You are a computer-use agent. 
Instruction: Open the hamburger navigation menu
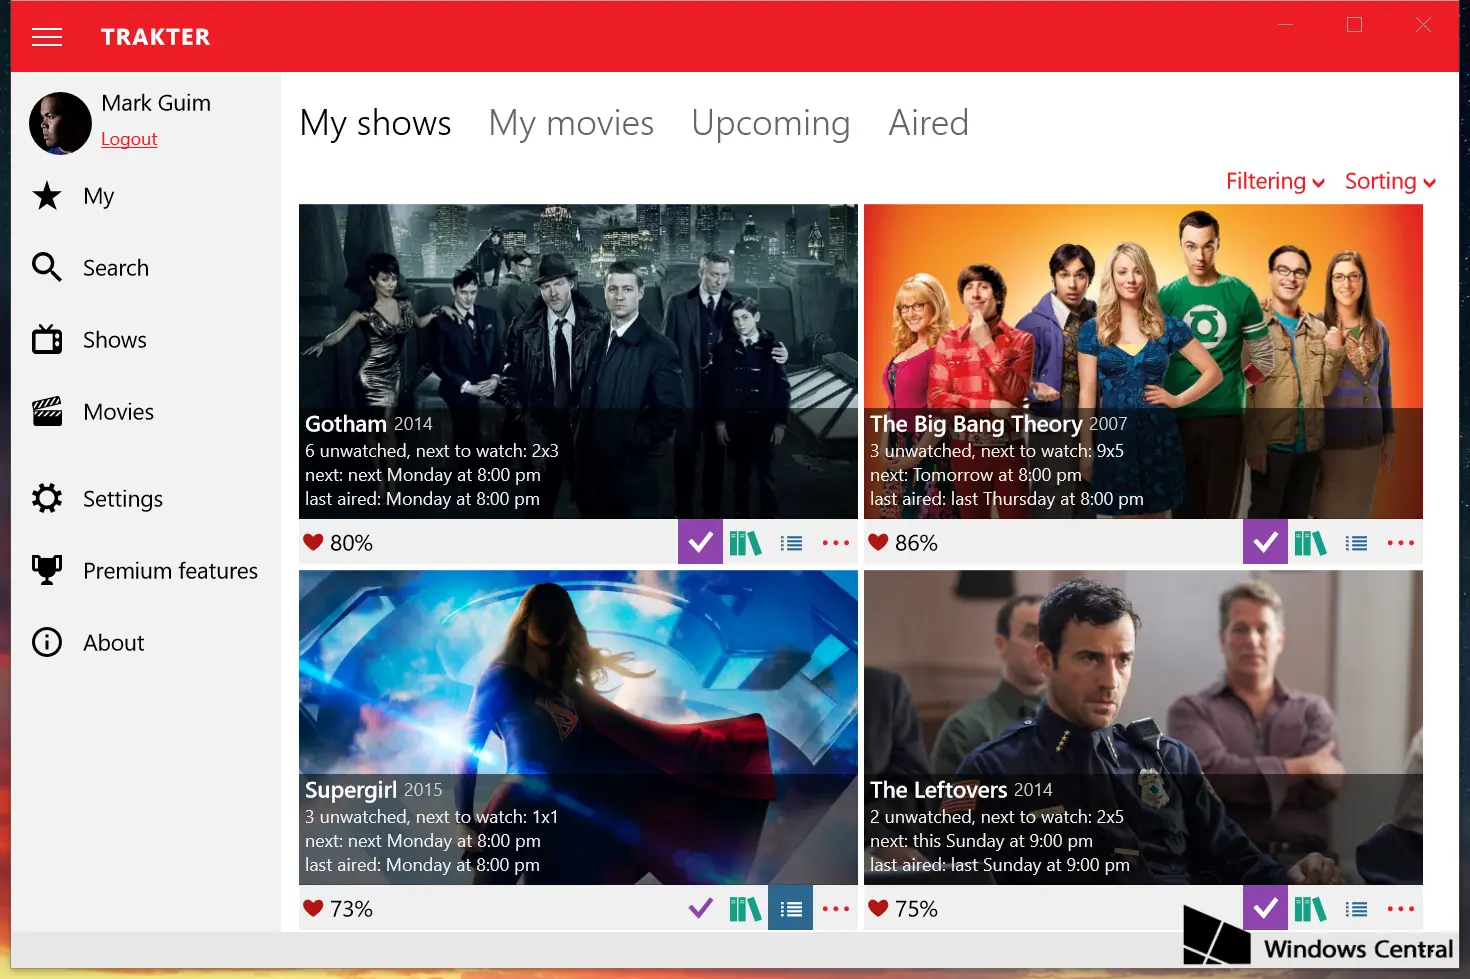coord(47,37)
